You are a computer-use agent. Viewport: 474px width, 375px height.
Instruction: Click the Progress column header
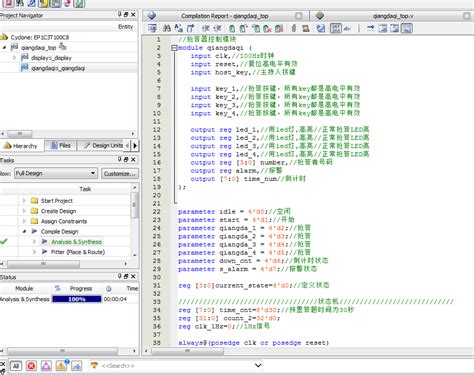[x=81, y=288]
